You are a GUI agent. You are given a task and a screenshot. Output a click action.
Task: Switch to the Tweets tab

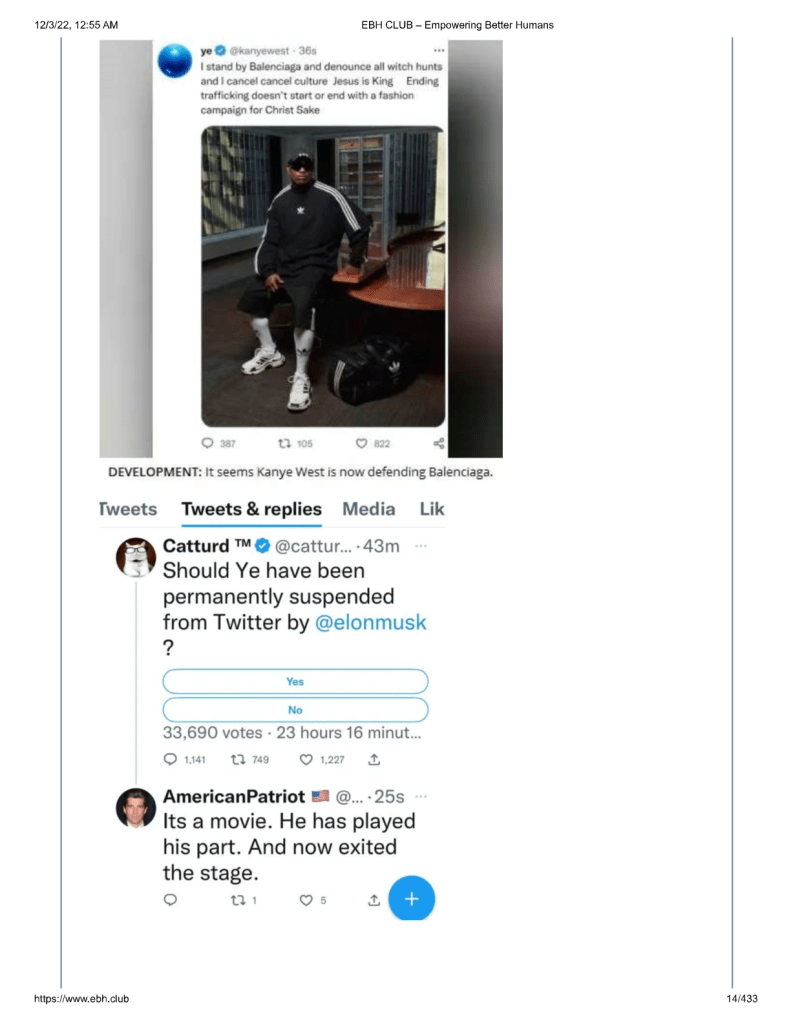(x=129, y=509)
